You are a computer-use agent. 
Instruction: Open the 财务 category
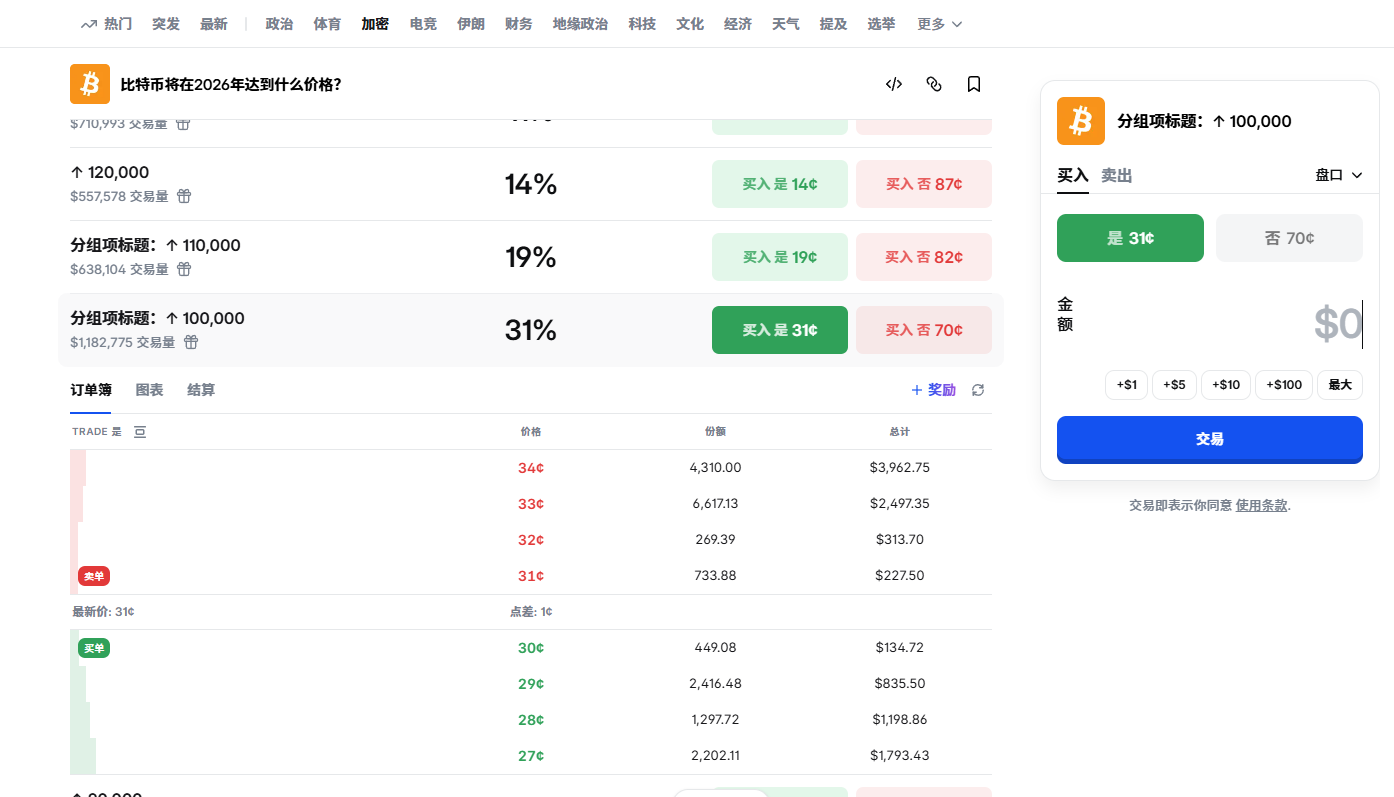point(519,24)
